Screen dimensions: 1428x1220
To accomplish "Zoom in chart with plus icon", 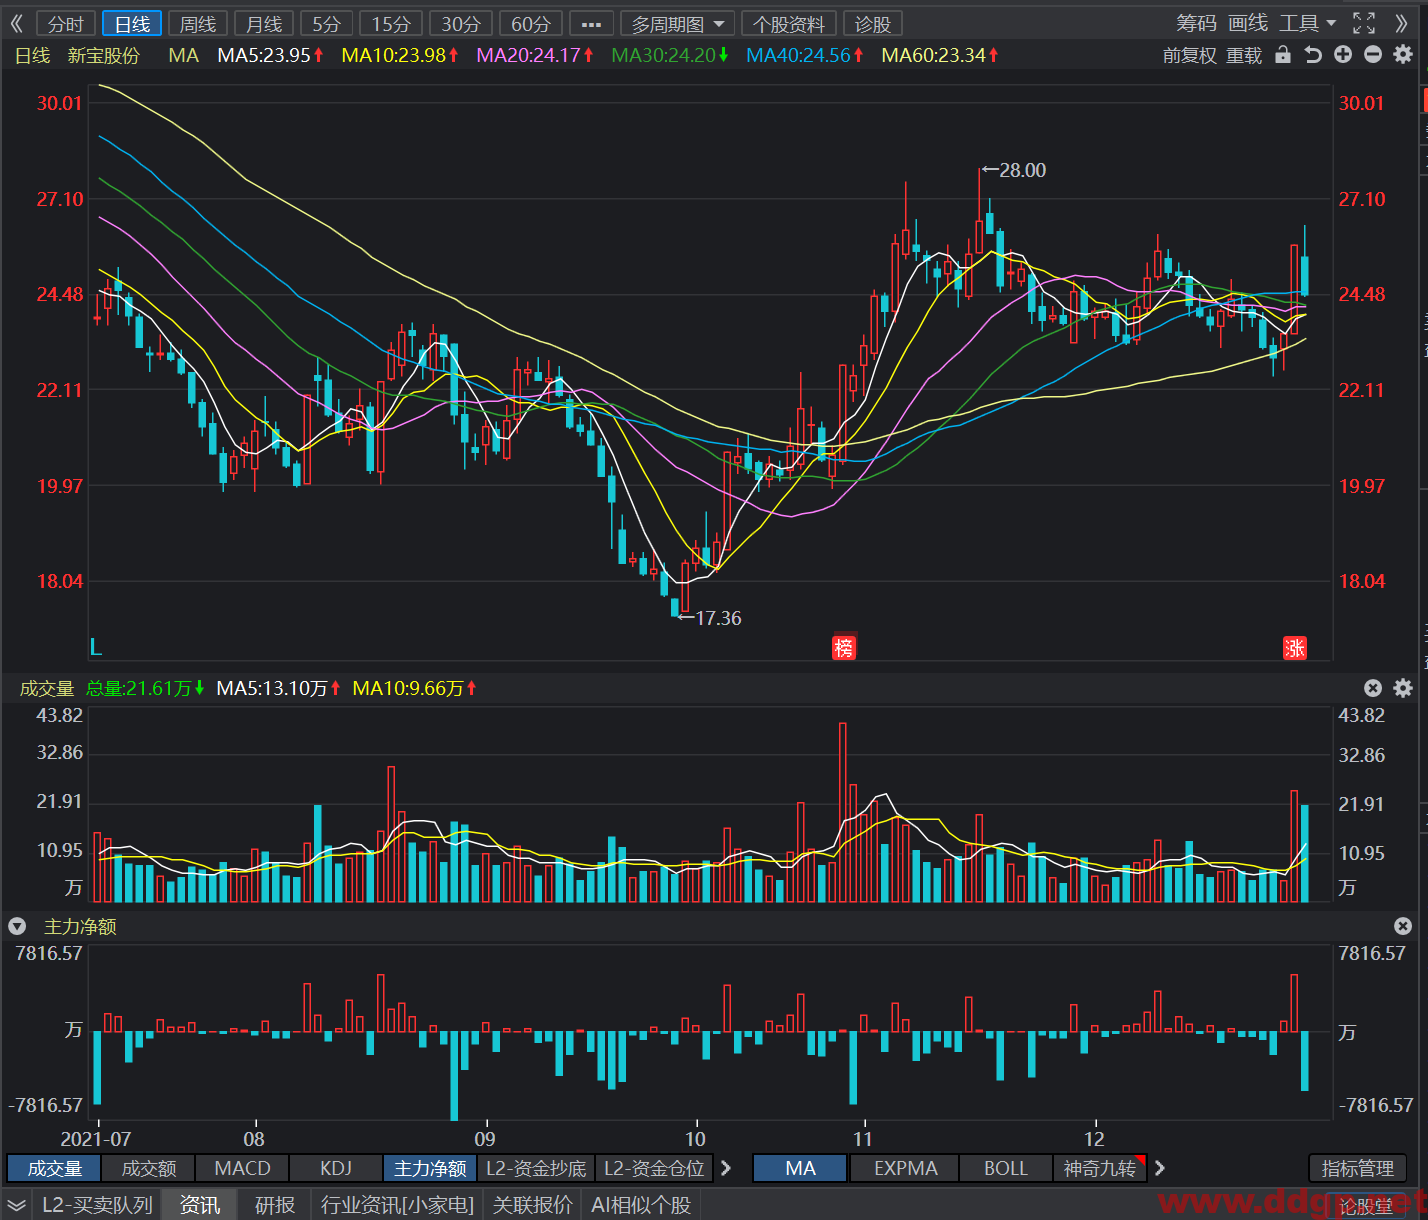I will pos(1343,55).
